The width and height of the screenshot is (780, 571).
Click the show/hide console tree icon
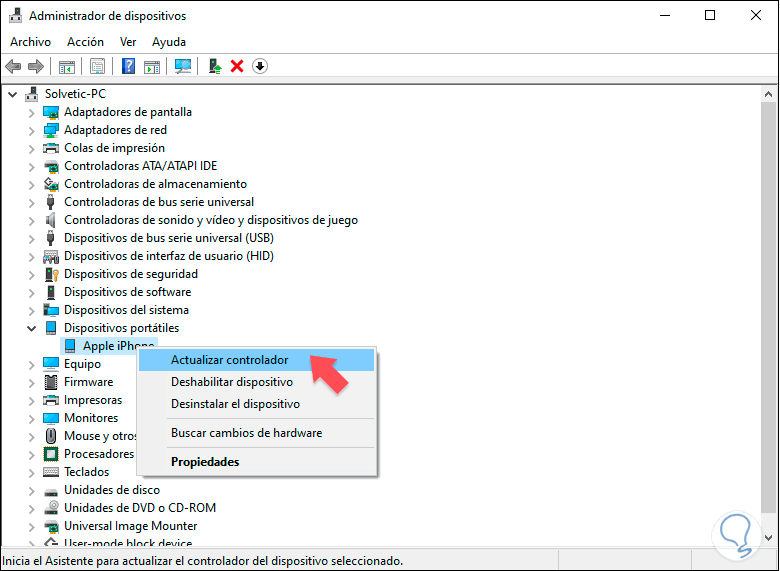click(x=67, y=66)
